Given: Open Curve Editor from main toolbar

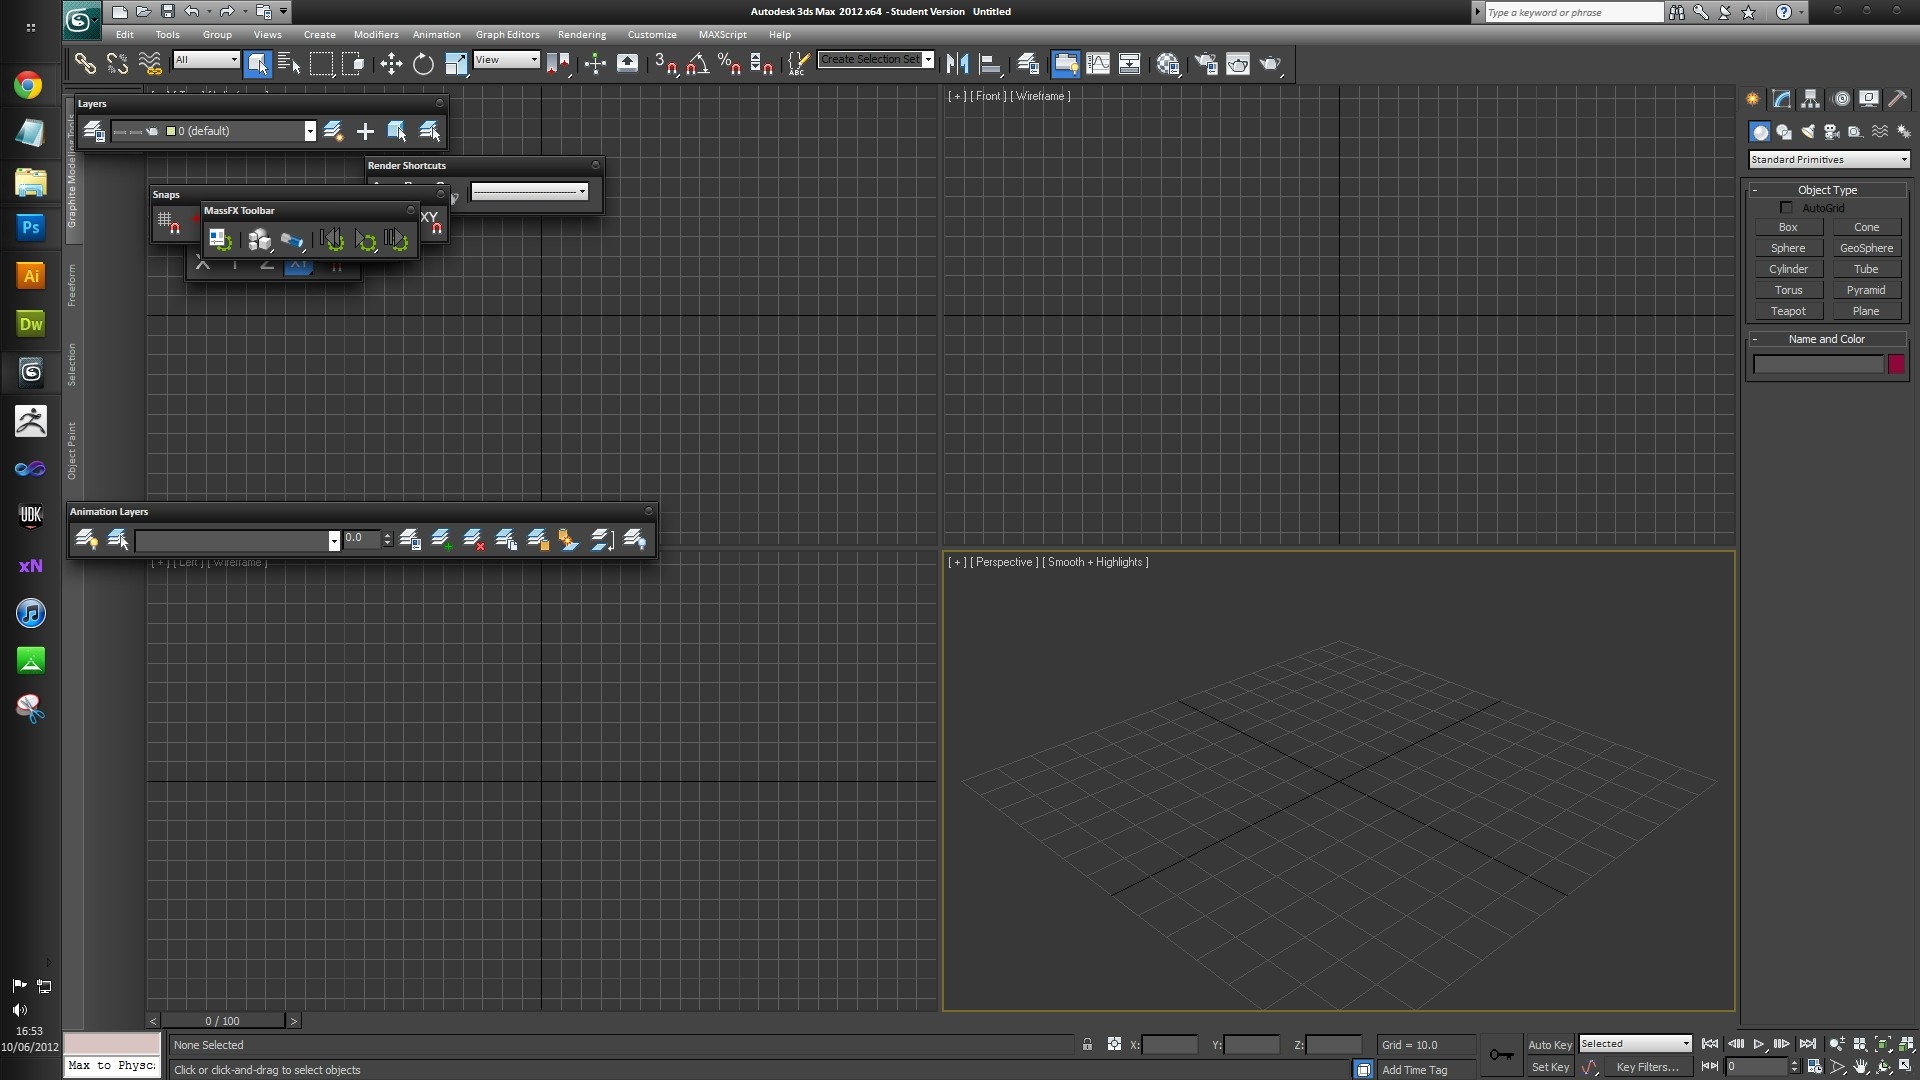Looking at the screenshot, I should (x=1098, y=65).
